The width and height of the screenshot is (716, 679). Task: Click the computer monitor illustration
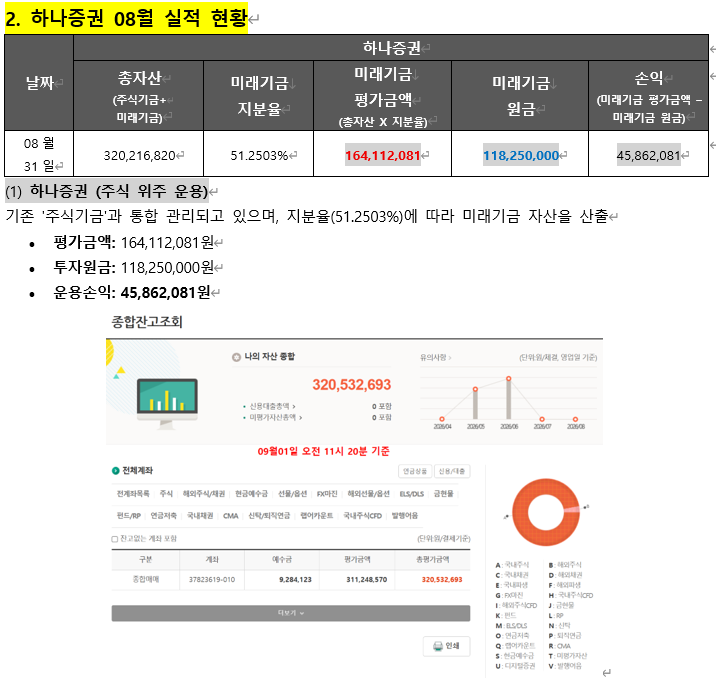pyautogui.click(x=167, y=402)
